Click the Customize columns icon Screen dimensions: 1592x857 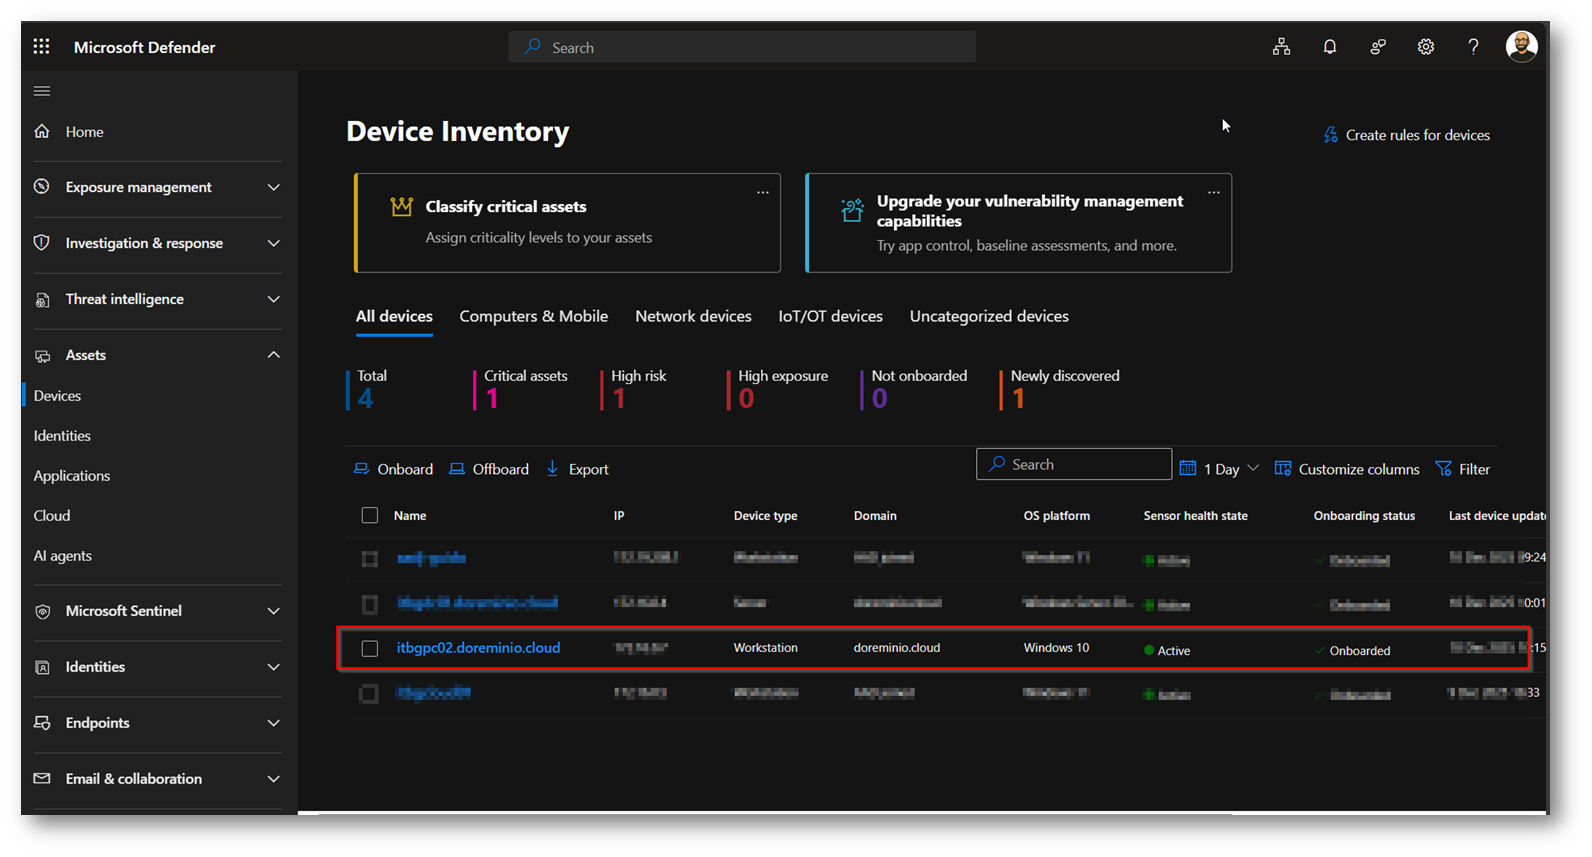pyautogui.click(x=1283, y=469)
